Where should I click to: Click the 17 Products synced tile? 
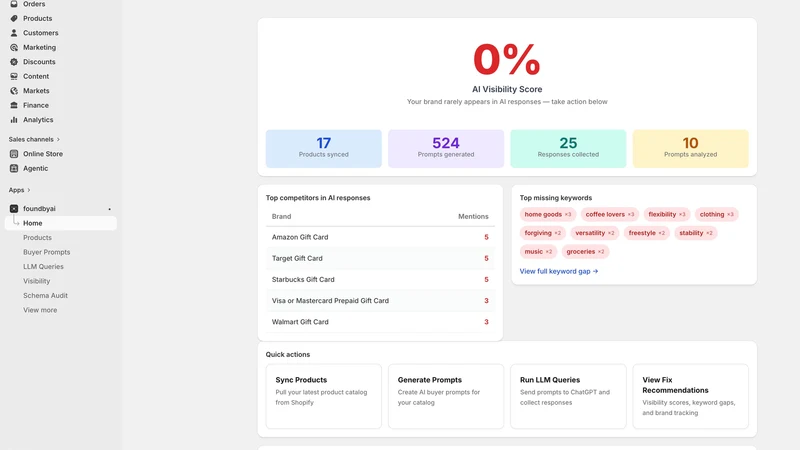pyautogui.click(x=323, y=148)
